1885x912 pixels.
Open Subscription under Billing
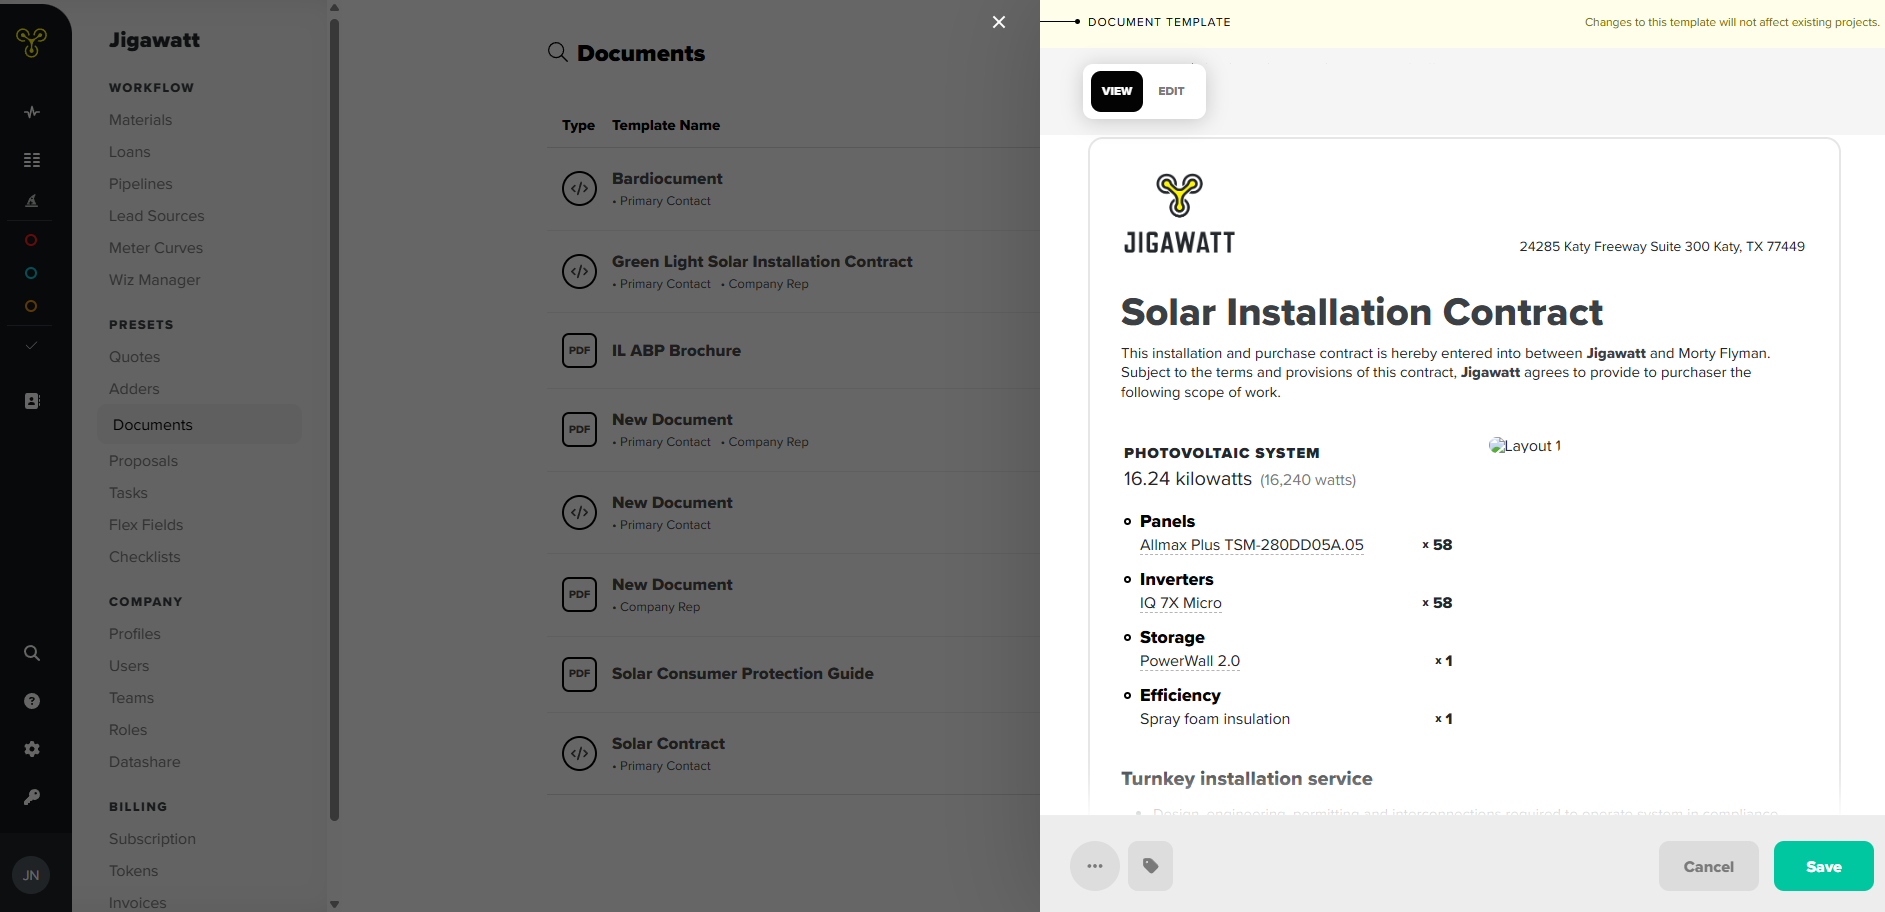(153, 839)
